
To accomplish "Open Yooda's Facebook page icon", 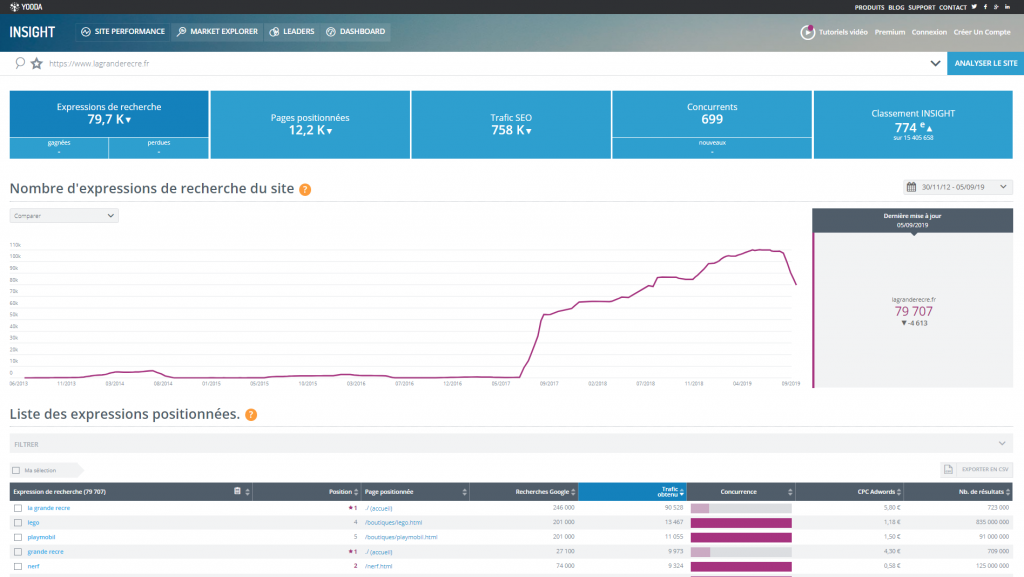I will click(985, 7).
